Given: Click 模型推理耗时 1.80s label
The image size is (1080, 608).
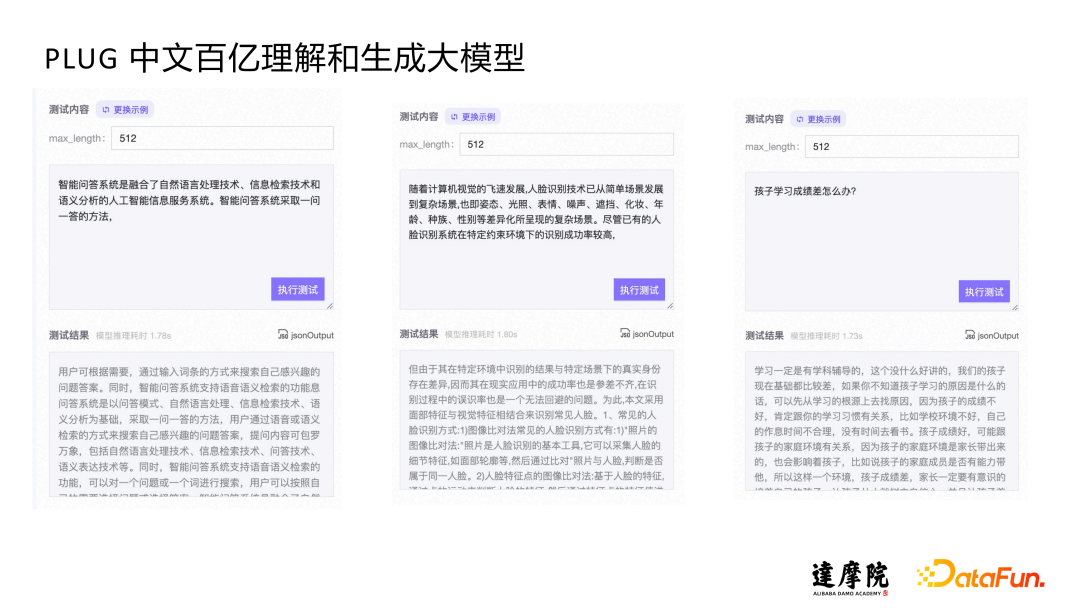Looking at the screenshot, I should coord(481,335).
